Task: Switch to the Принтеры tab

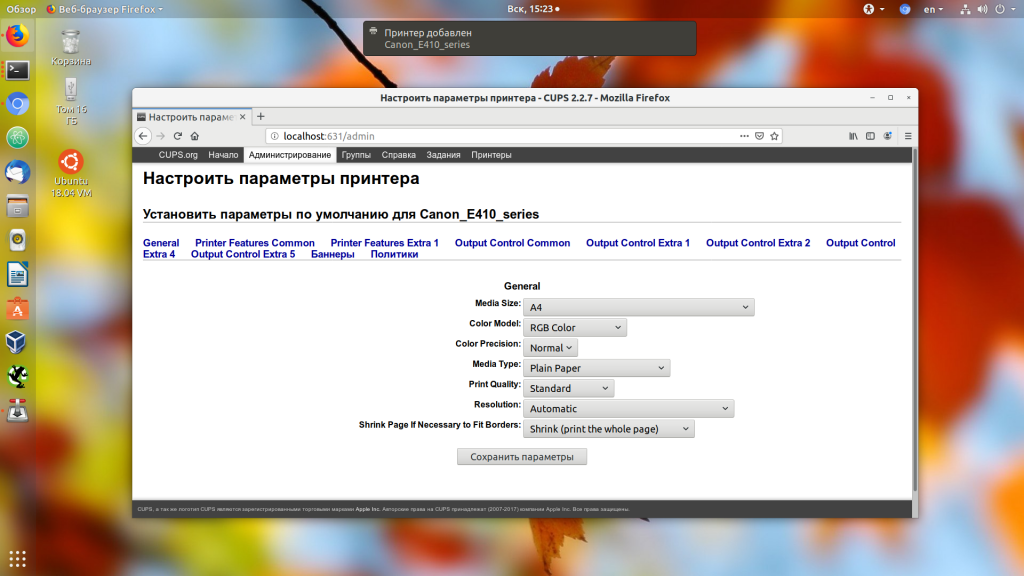Action: pos(491,155)
